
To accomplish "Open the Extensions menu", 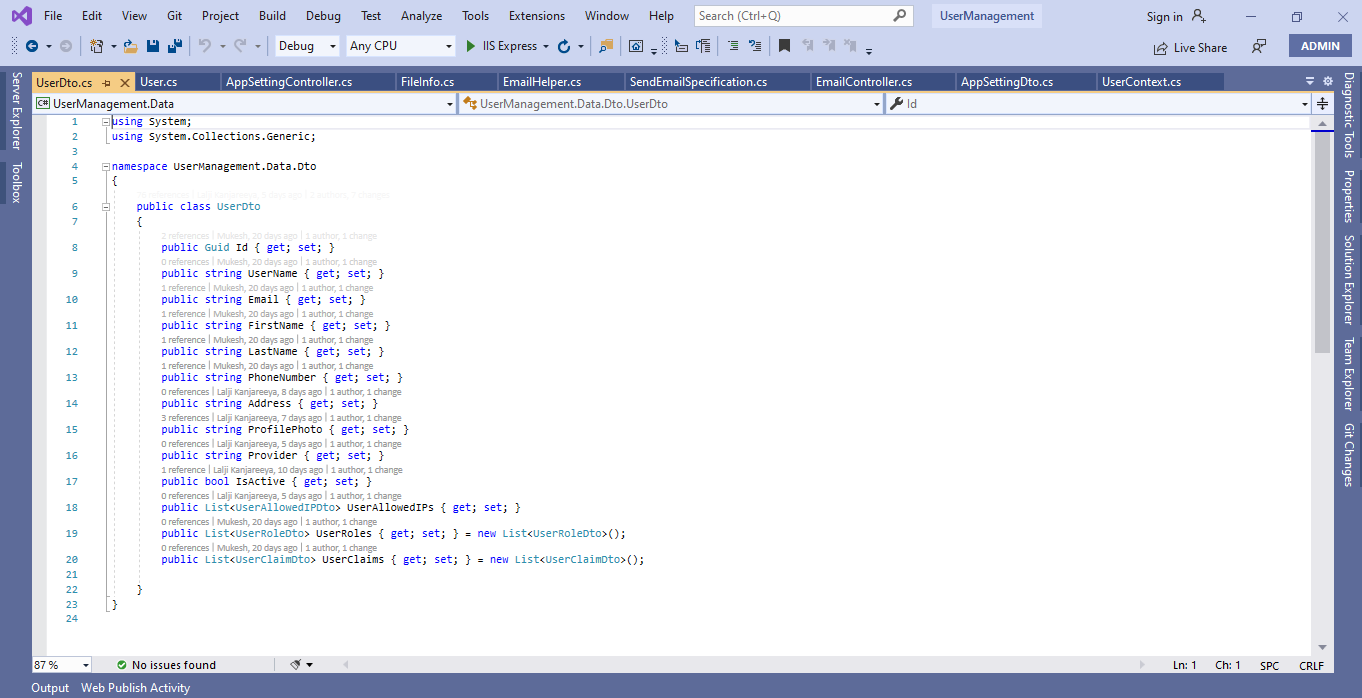I will pos(537,16).
